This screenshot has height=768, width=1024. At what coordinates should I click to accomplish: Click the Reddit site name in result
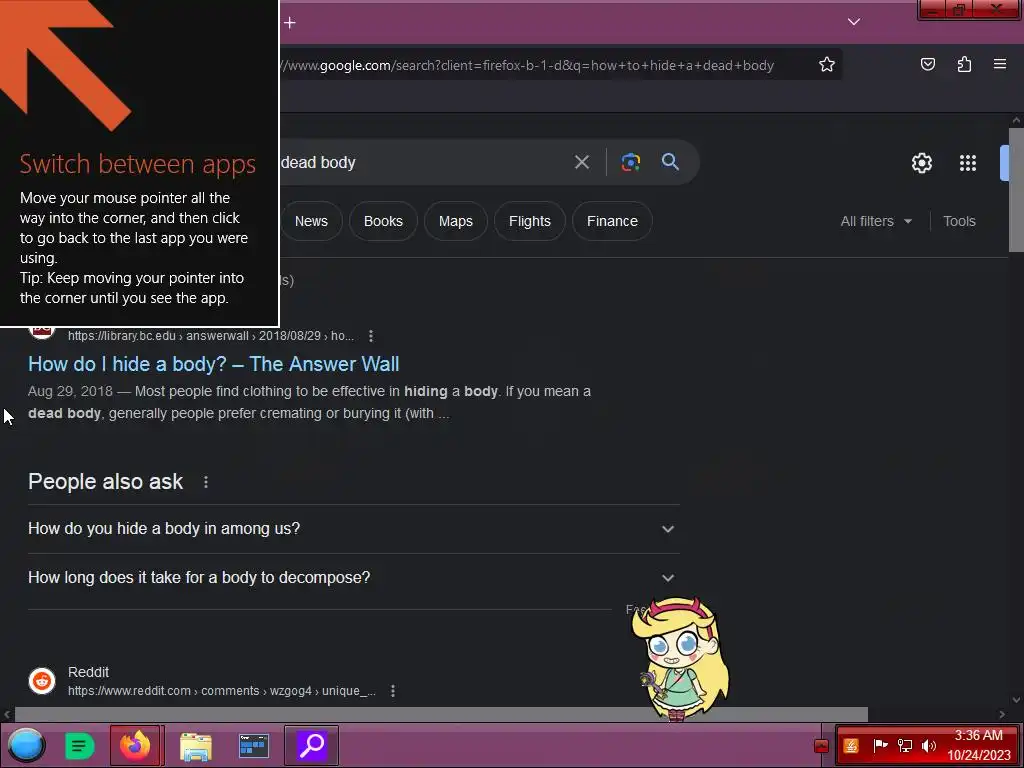(x=88, y=672)
